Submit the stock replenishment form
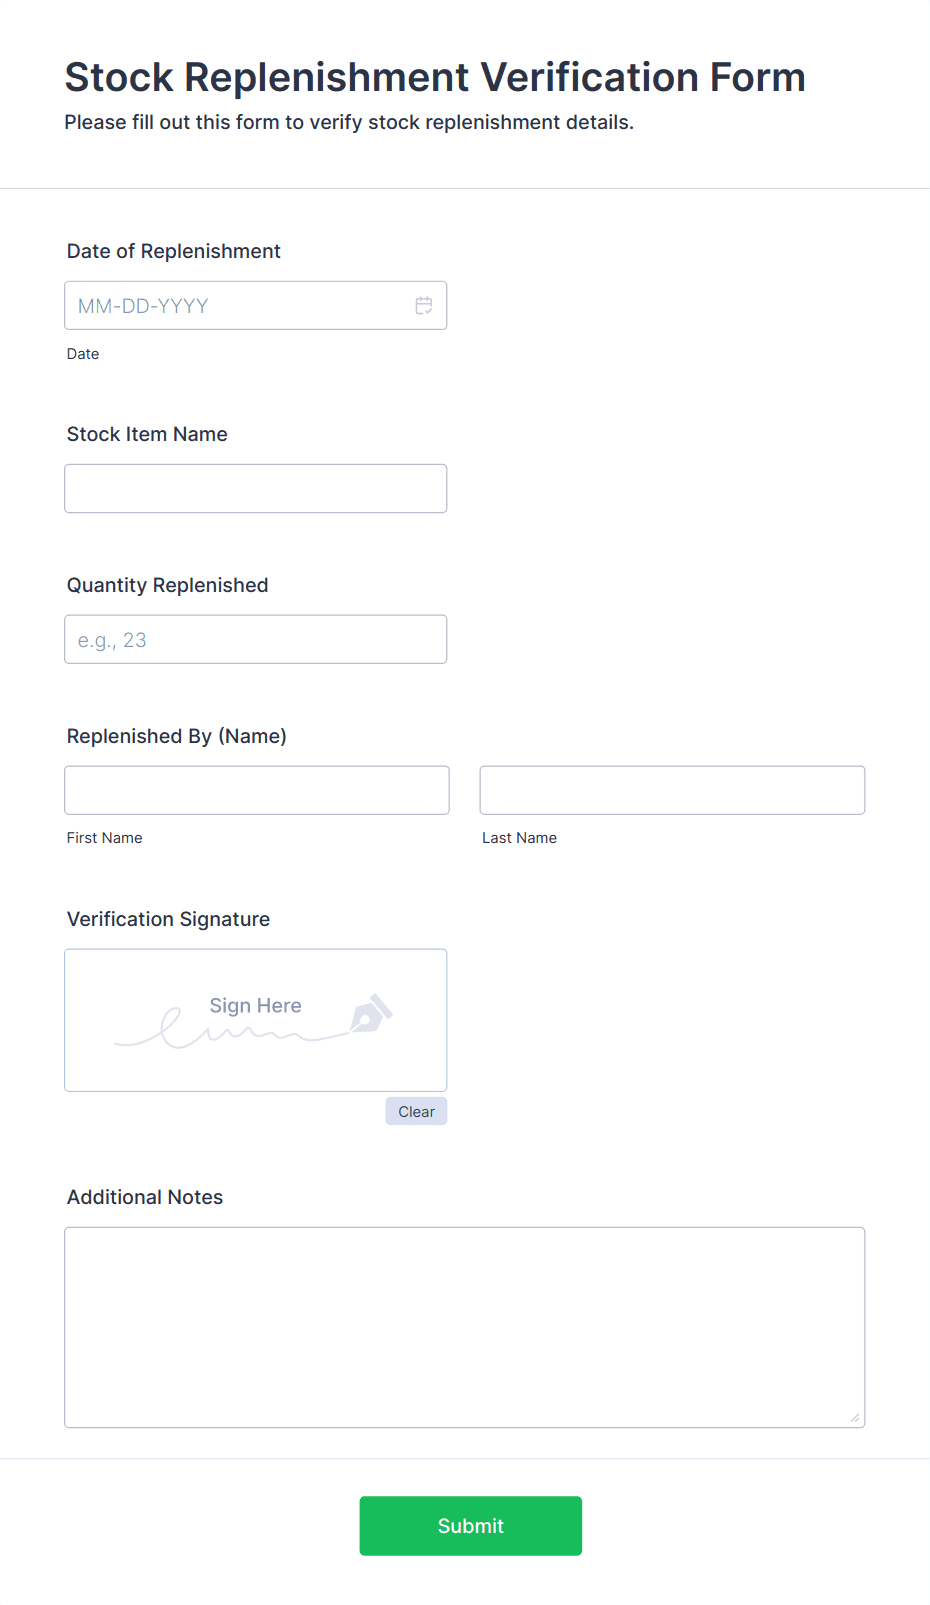The height and width of the screenshot is (1605, 930). 471,1527
